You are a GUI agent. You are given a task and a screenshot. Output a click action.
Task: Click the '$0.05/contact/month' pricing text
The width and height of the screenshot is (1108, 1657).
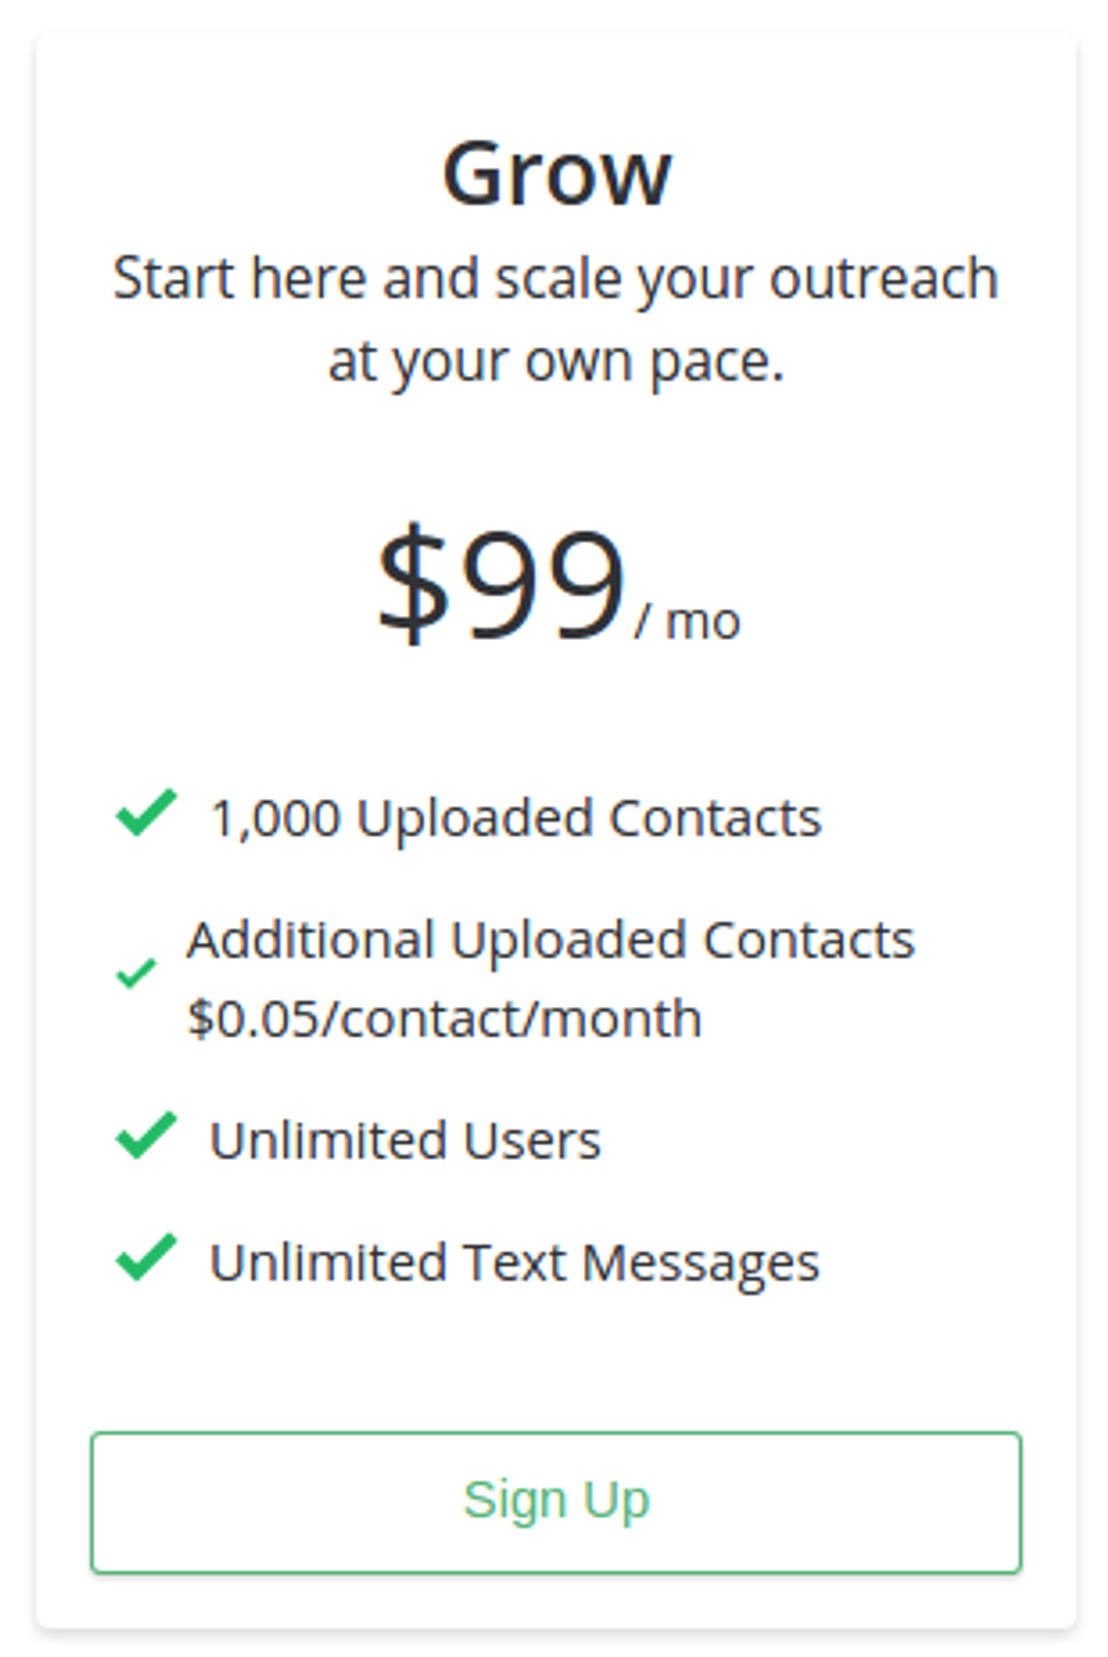(x=444, y=1018)
